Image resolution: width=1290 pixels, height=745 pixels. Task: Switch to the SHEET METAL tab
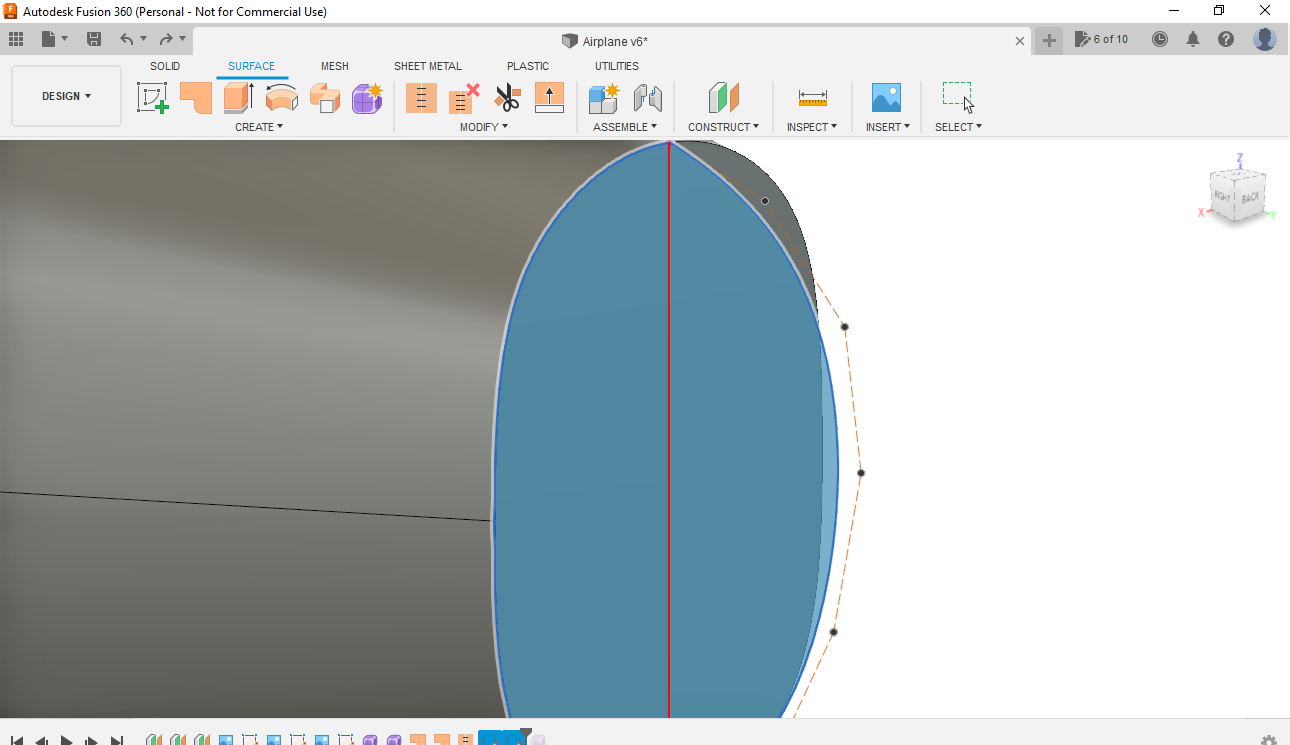[427, 66]
